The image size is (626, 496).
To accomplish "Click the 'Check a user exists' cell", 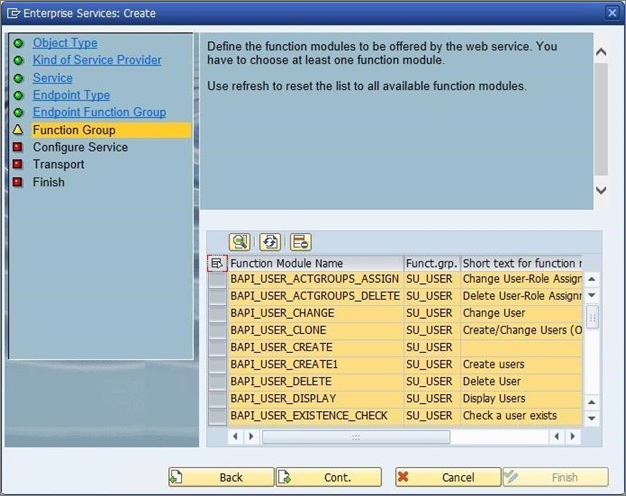I will pos(521,416).
